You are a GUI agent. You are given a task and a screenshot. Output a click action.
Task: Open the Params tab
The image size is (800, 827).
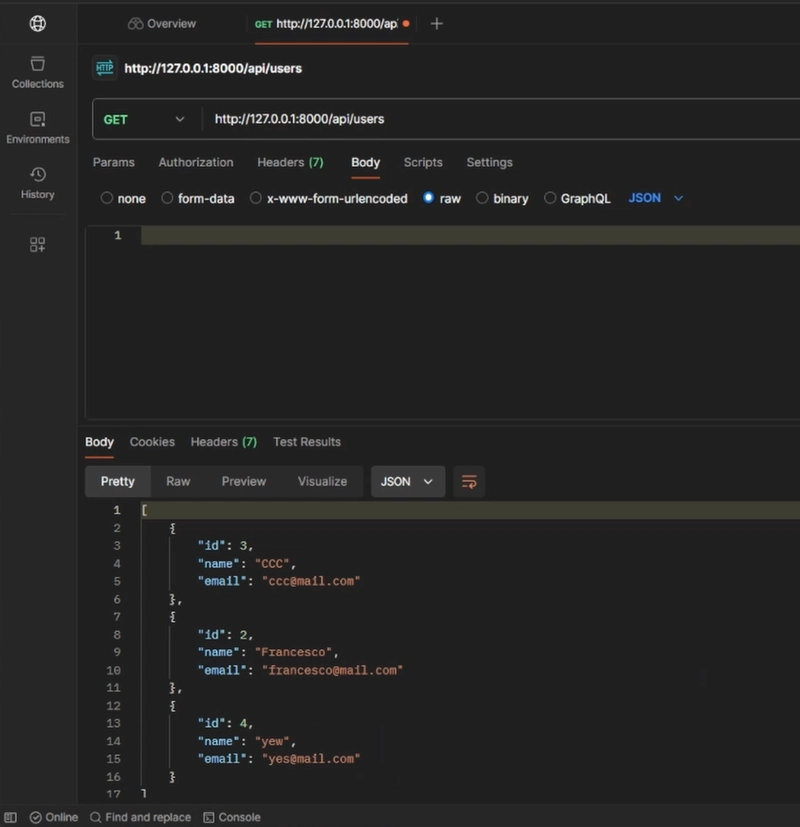click(114, 162)
